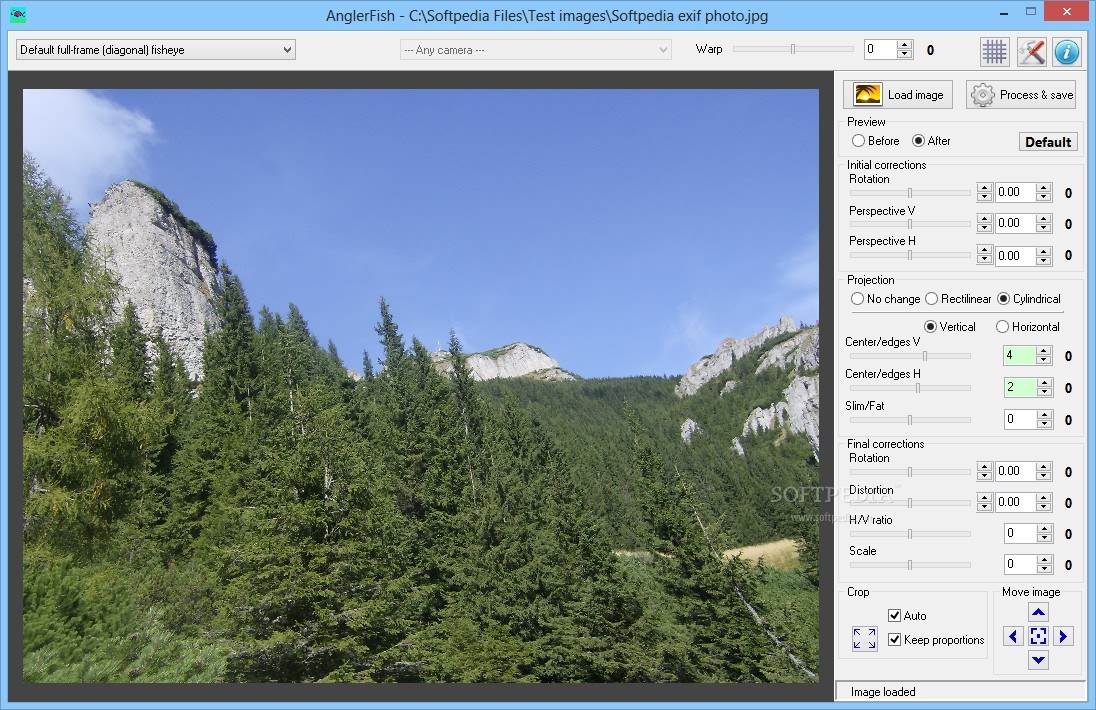Click the Perspective V slider
This screenshot has width=1096, height=710.
click(x=910, y=224)
